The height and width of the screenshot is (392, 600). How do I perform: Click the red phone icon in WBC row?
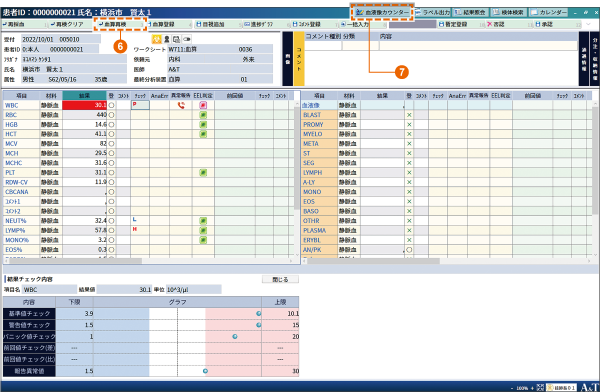coord(181,105)
